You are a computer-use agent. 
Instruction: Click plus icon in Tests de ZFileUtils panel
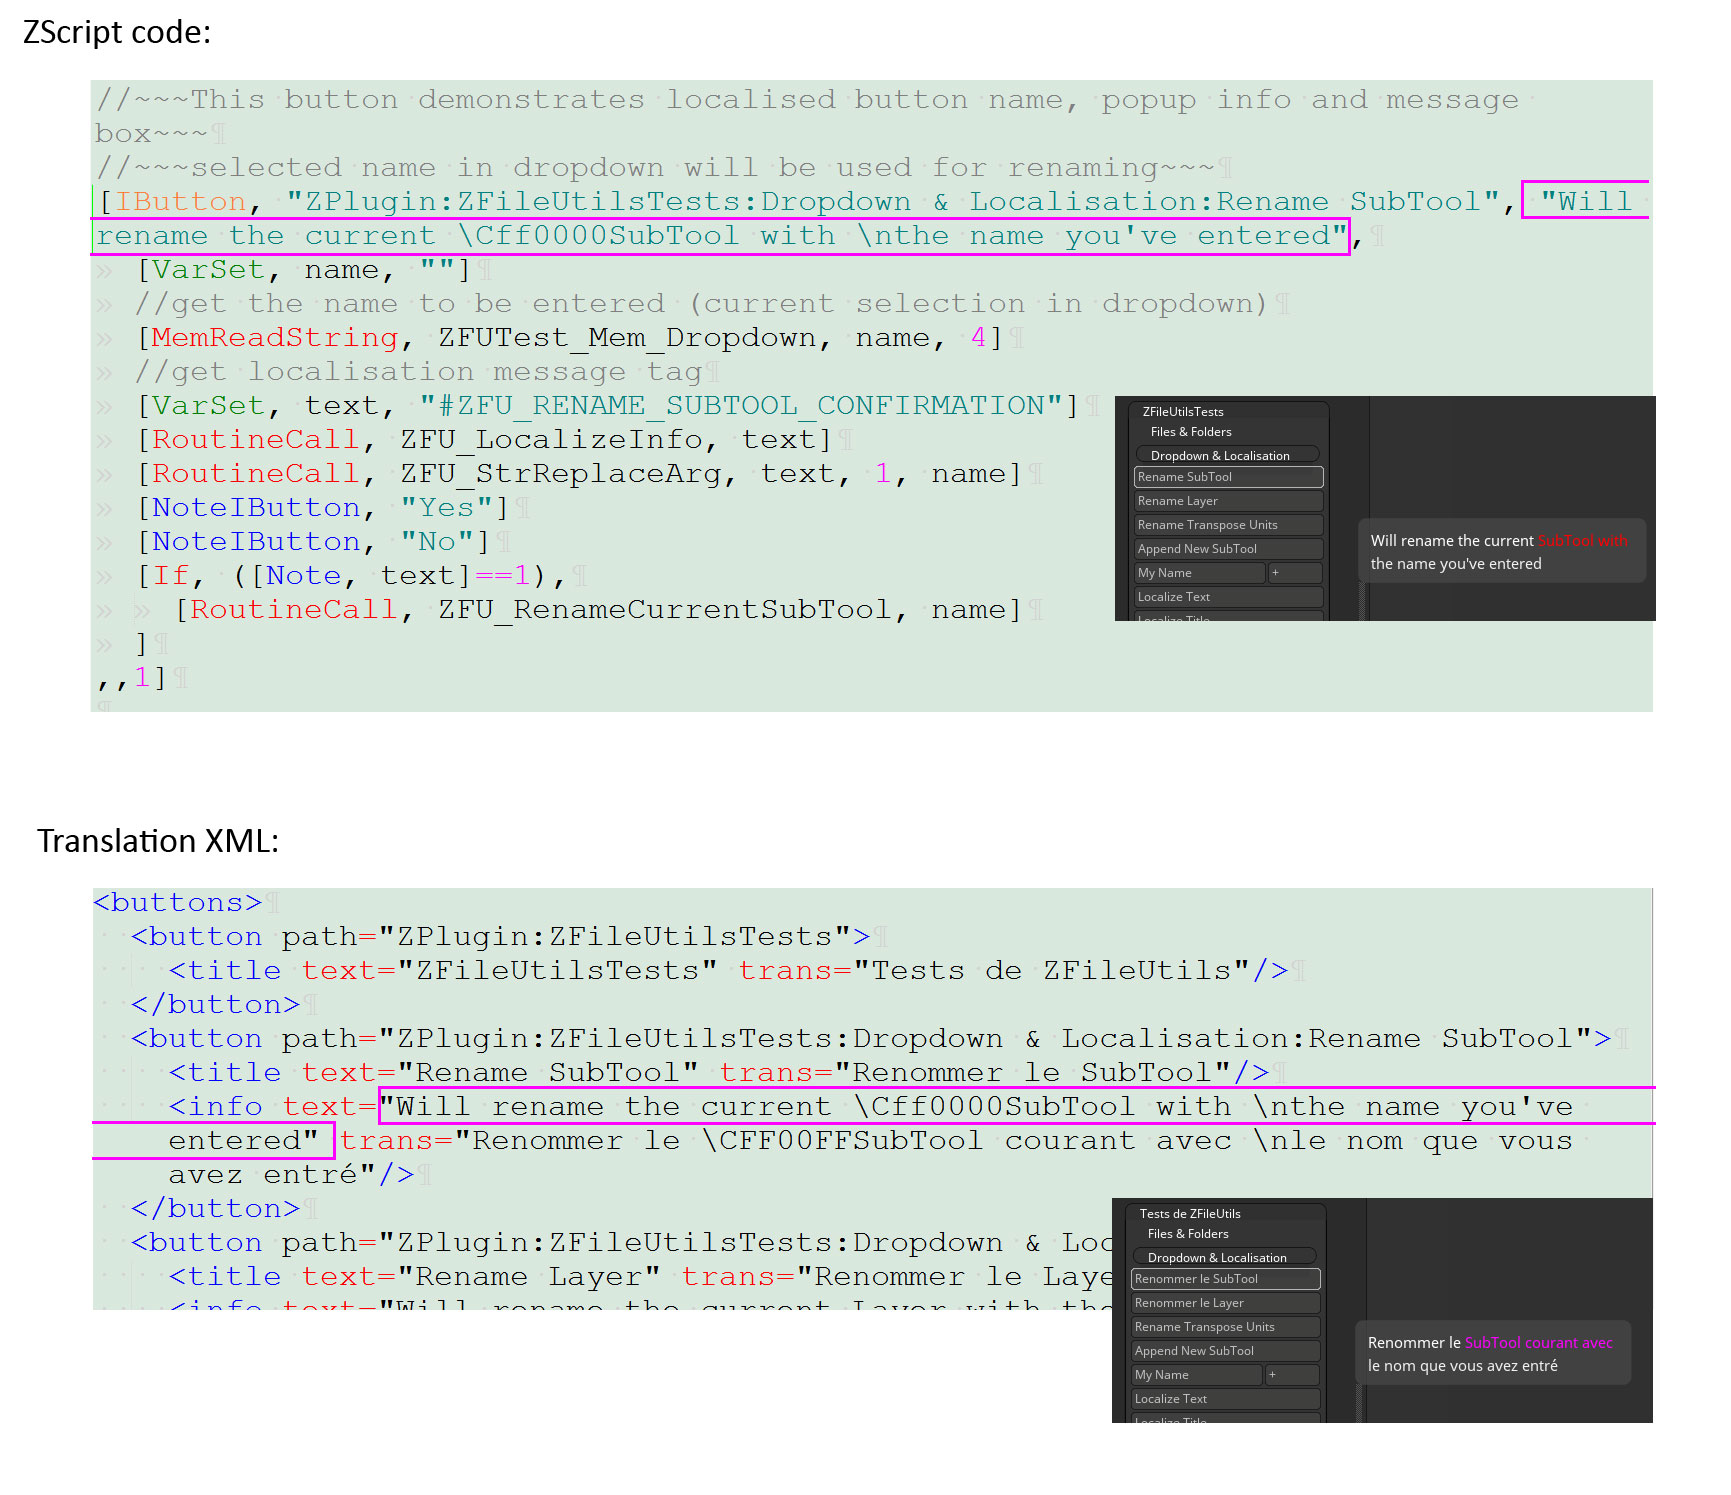click(1292, 1375)
